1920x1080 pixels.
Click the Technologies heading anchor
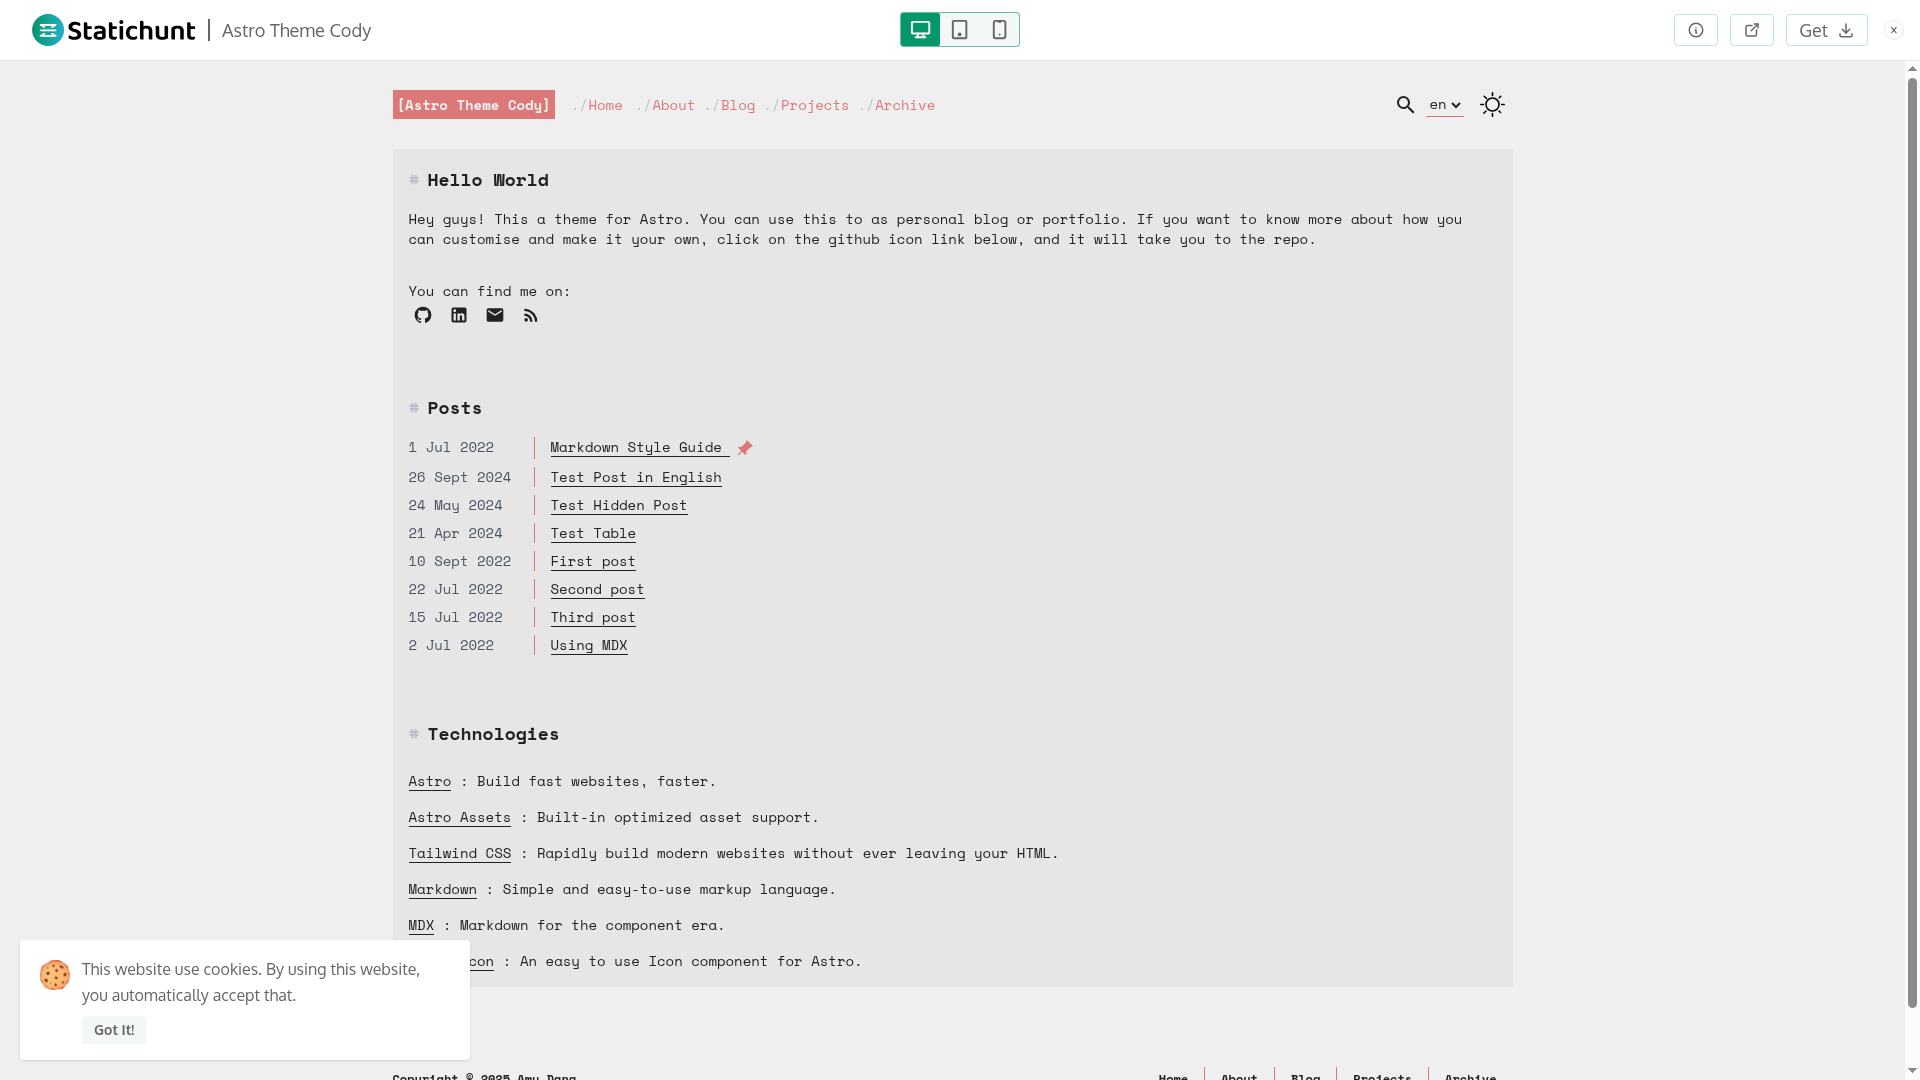tap(414, 734)
